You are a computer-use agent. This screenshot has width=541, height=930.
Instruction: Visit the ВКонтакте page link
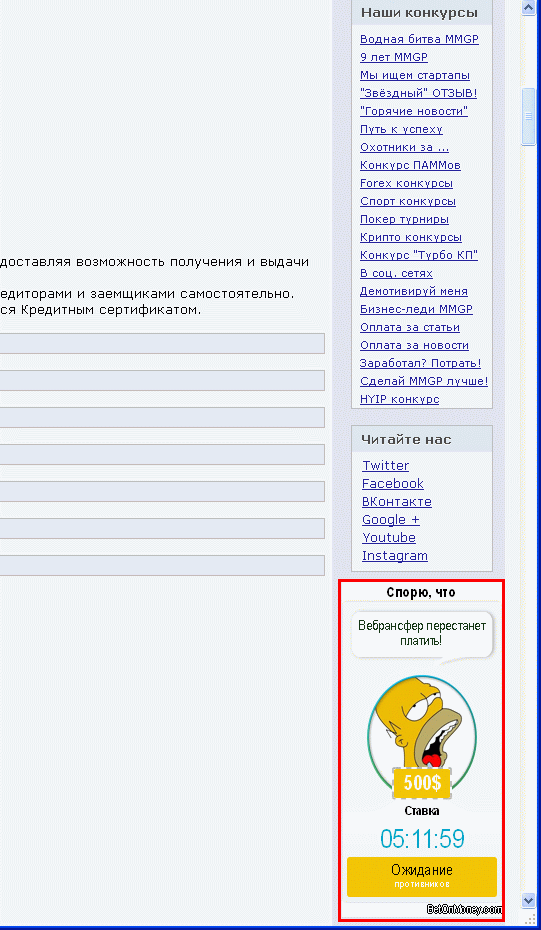tap(397, 502)
